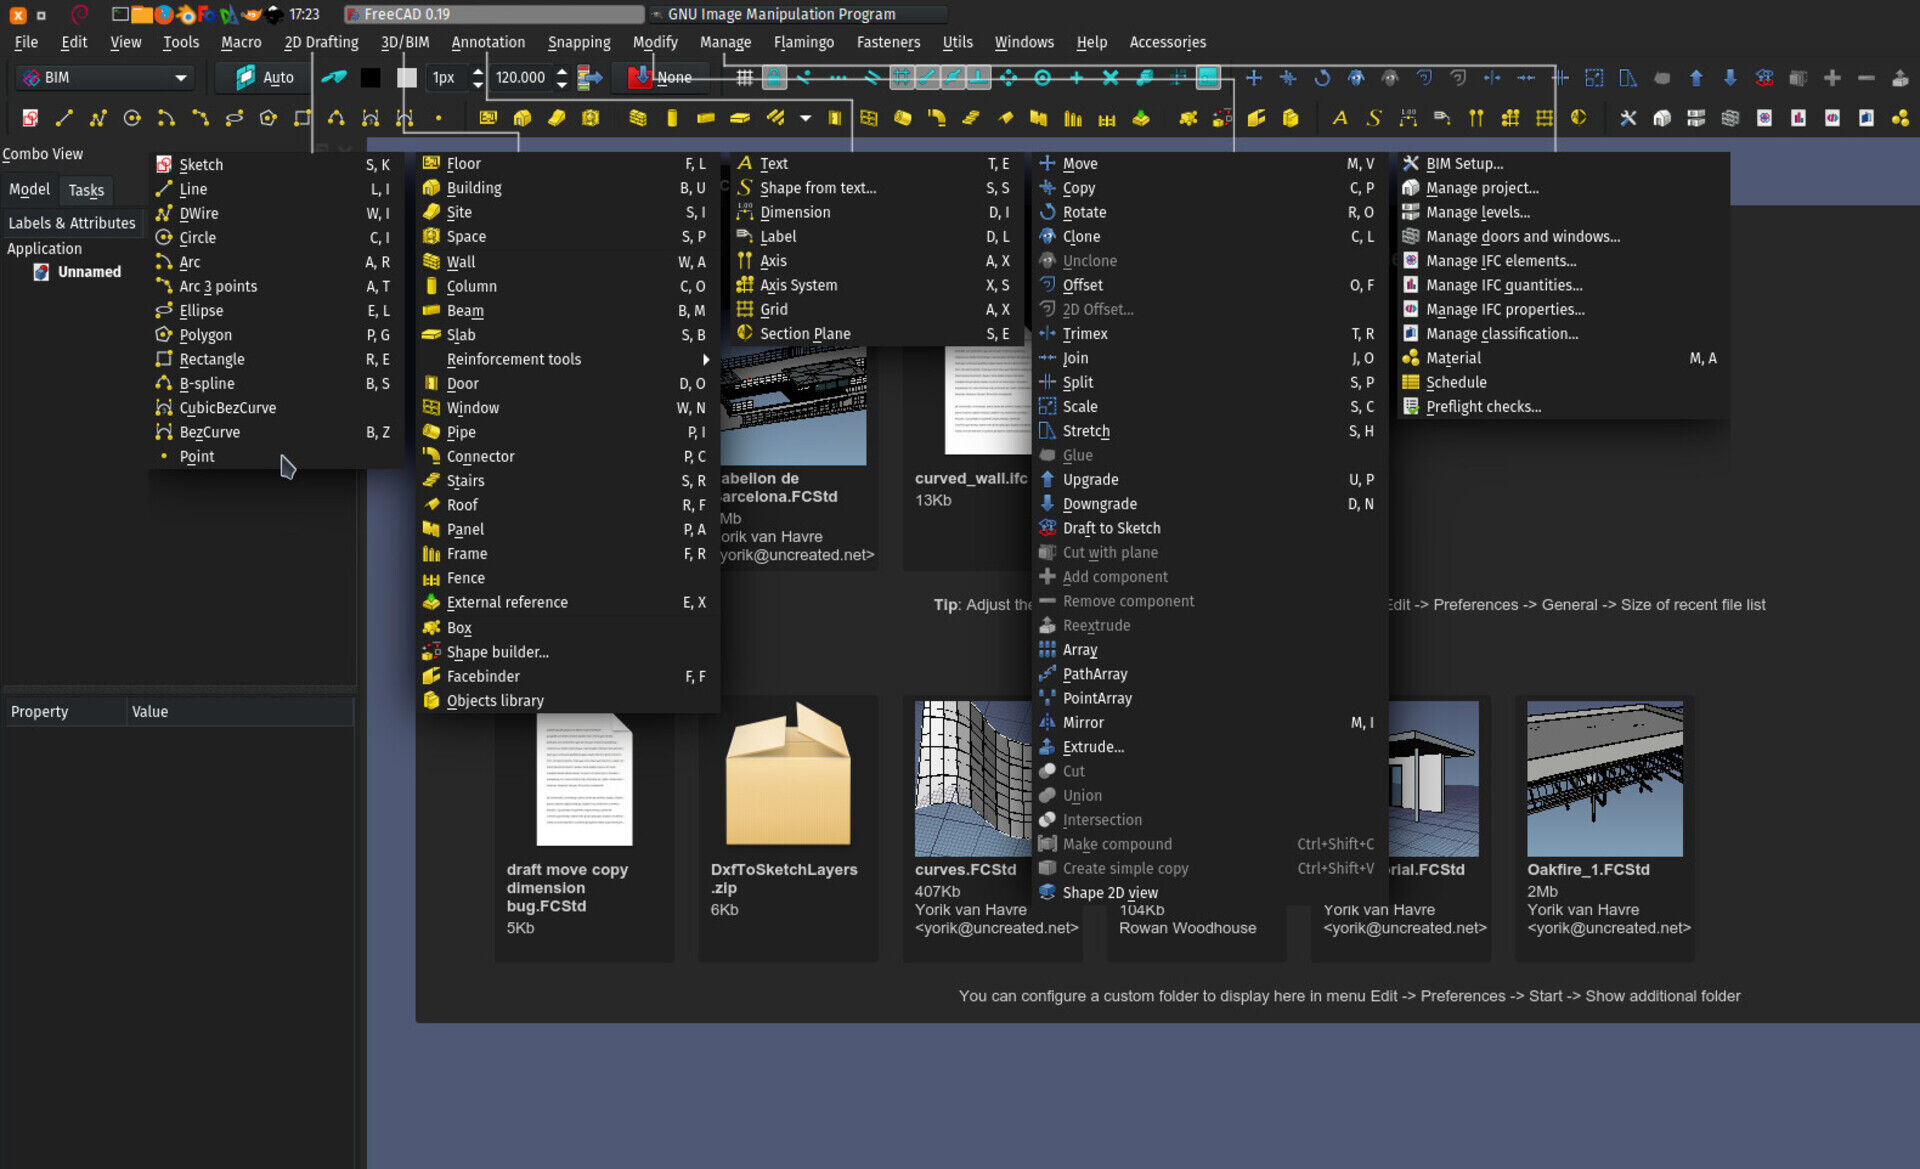Open the 3D/BIM menu

click(x=406, y=41)
